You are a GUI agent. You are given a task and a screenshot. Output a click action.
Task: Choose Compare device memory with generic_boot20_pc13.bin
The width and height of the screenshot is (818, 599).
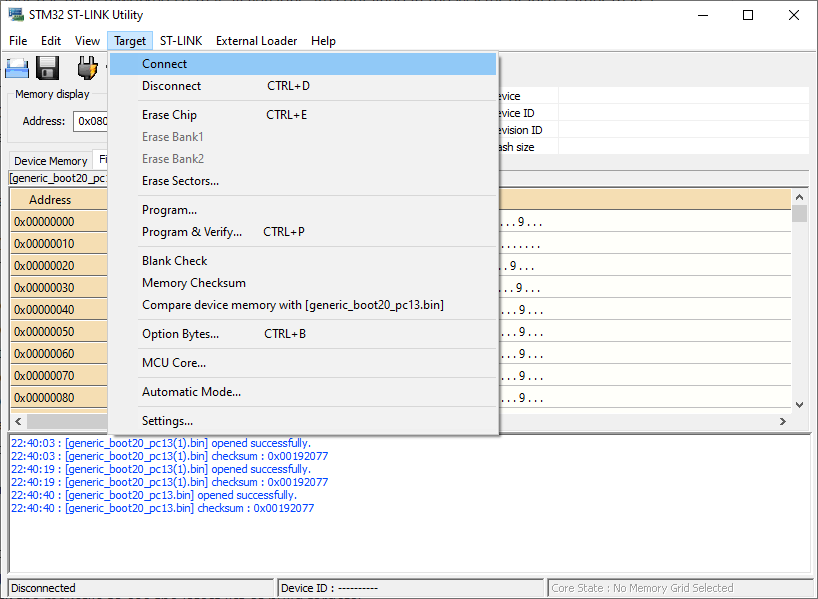(303, 305)
